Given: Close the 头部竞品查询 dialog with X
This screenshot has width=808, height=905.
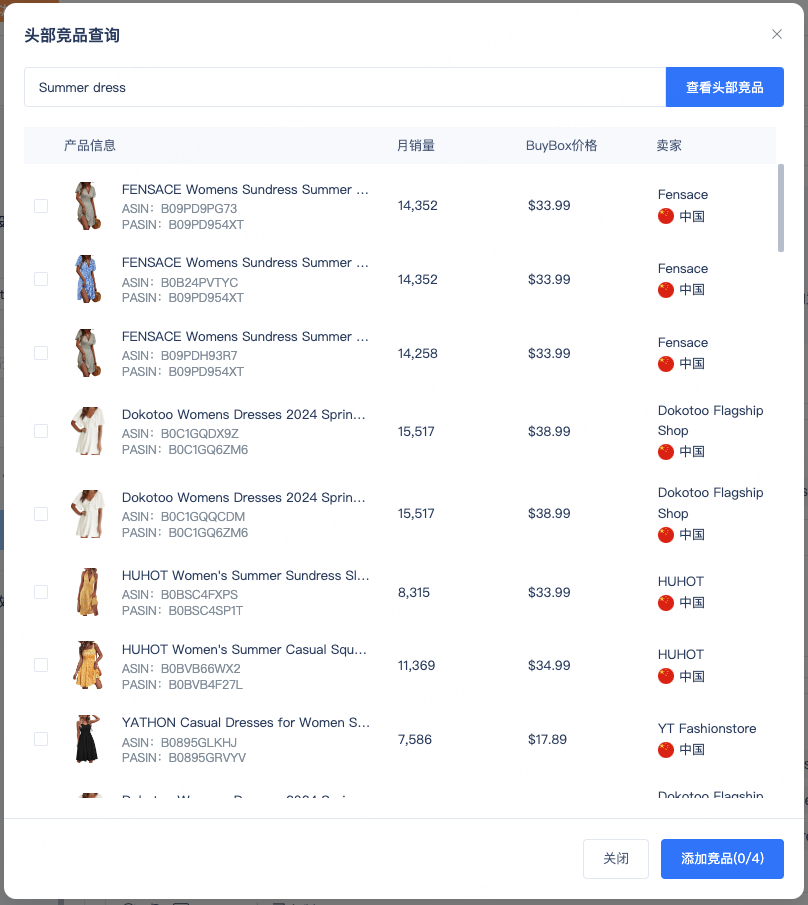Looking at the screenshot, I should [x=777, y=35].
